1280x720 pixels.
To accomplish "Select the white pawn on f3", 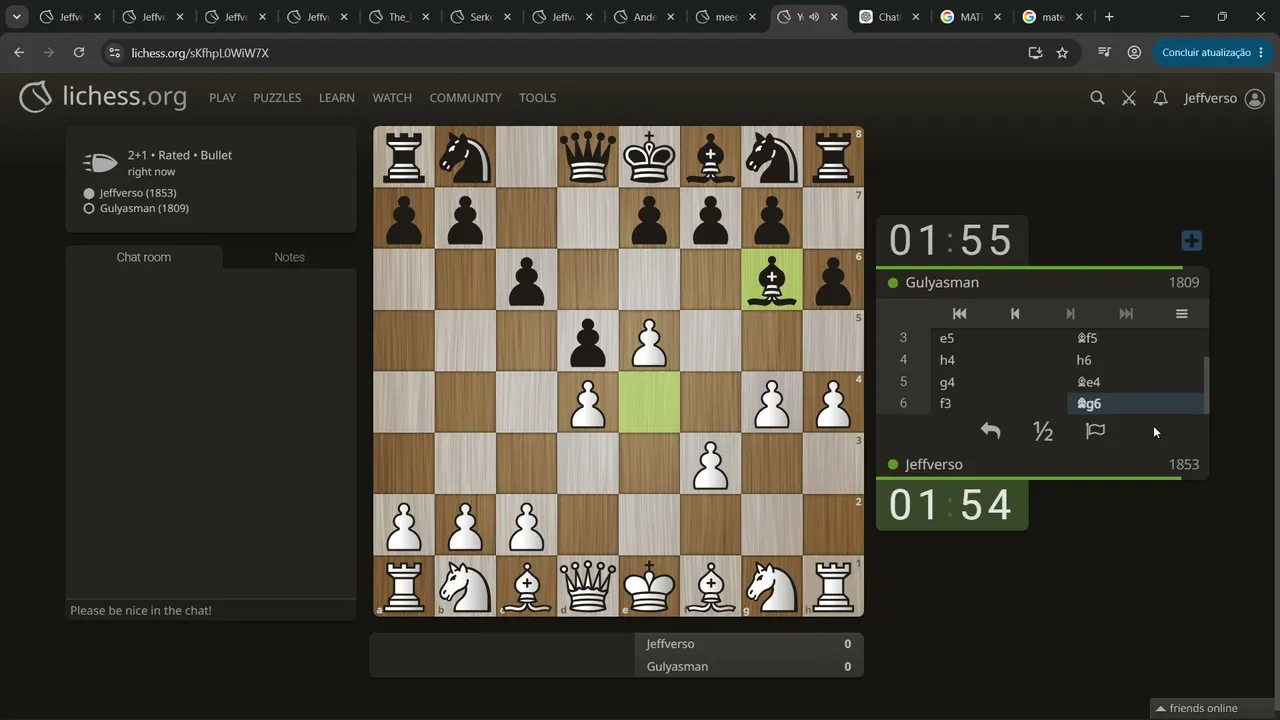I will pos(711,464).
